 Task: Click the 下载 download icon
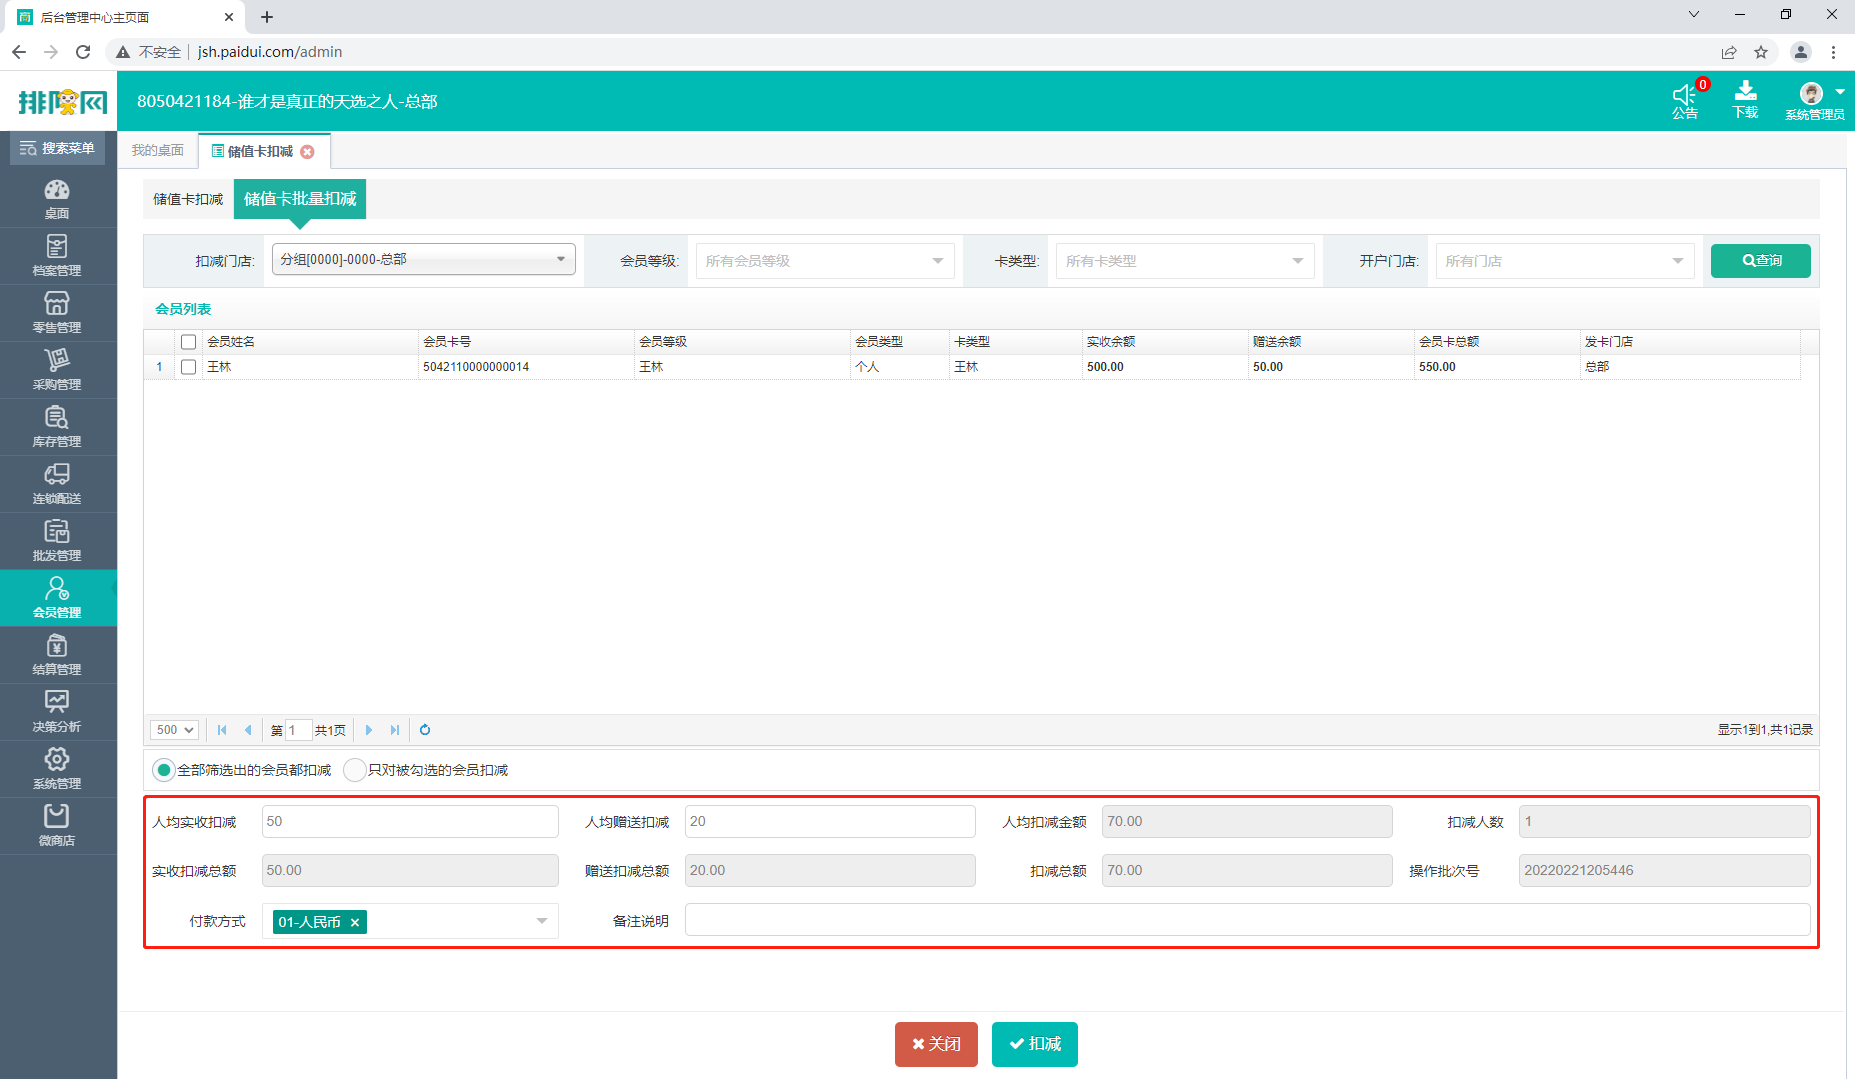pyautogui.click(x=1745, y=100)
